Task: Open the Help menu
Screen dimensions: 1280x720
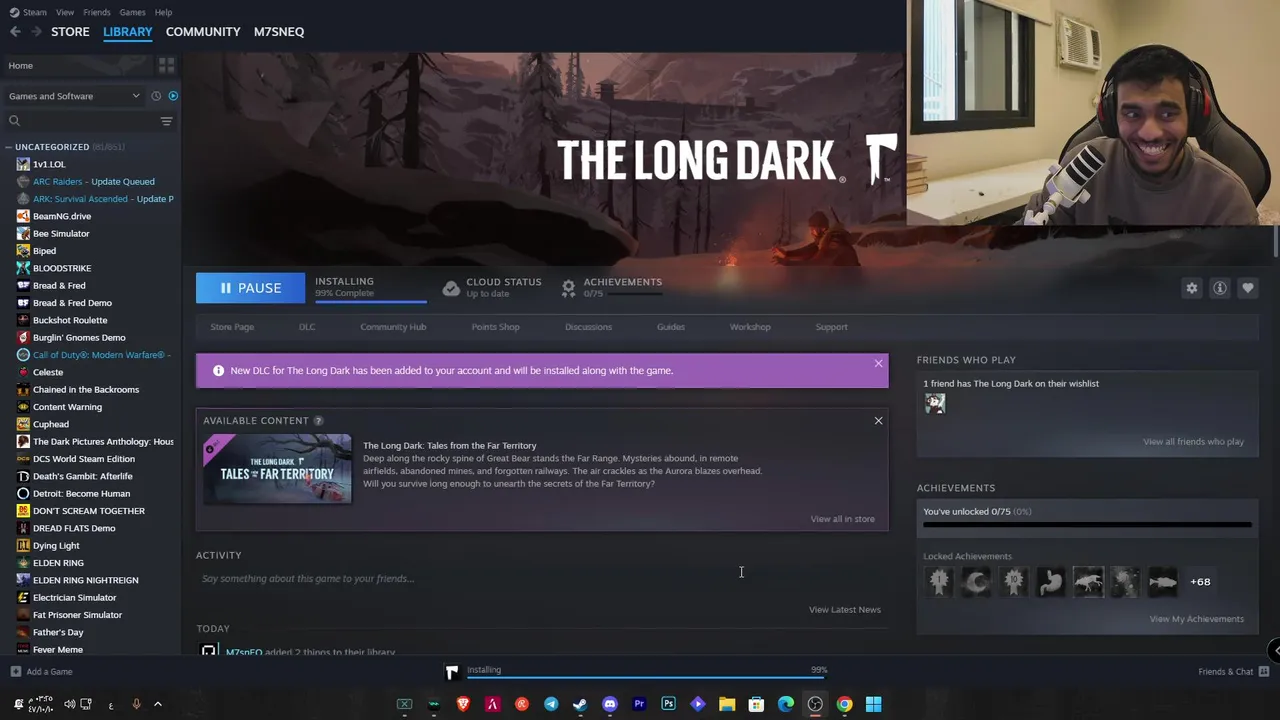Action: click(163, 12)
